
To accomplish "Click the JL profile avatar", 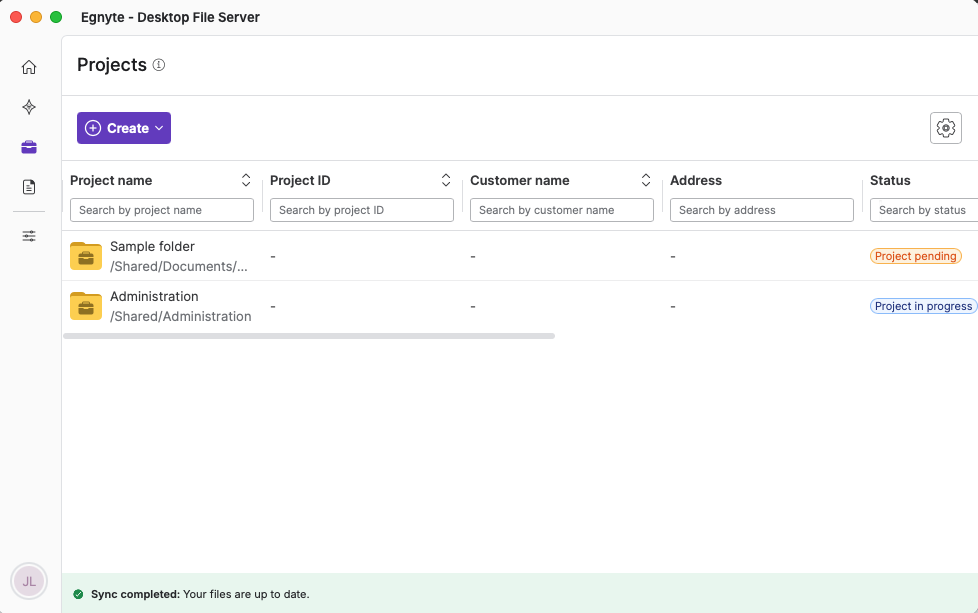I will [x=28, y=580].
